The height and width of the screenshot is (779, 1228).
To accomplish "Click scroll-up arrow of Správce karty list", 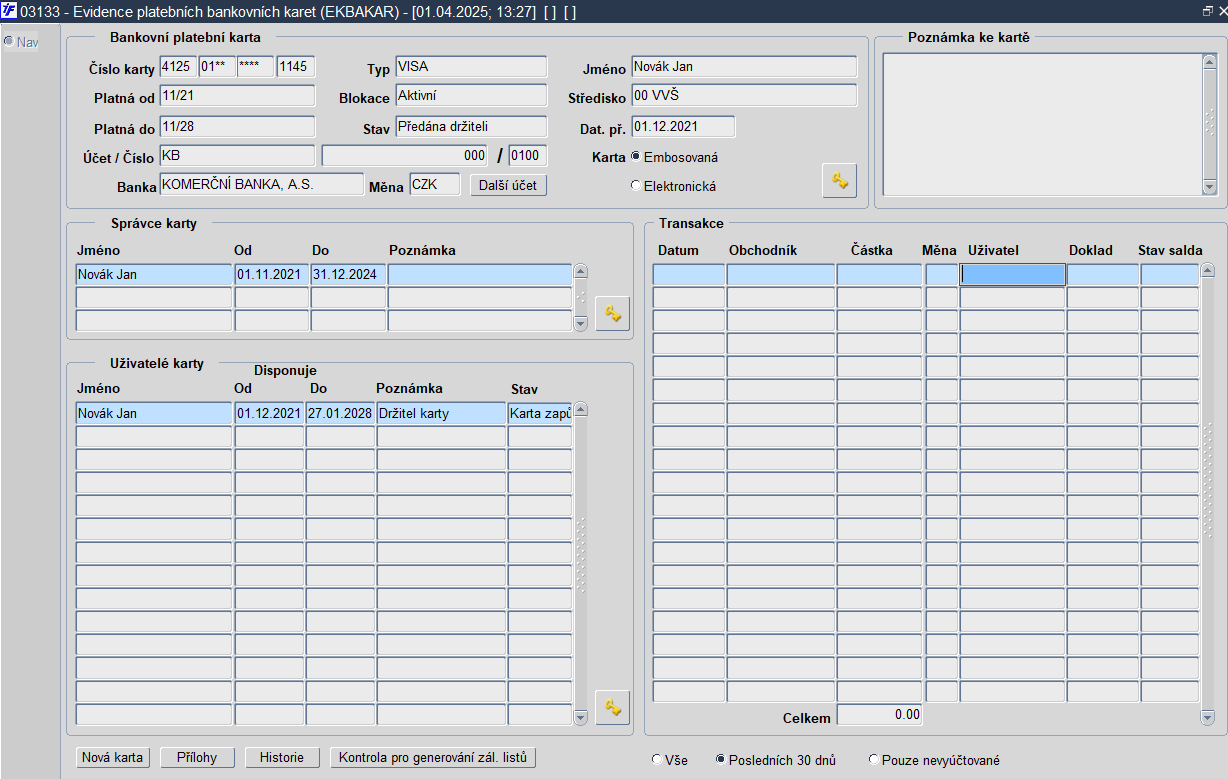I will (581, 271).
